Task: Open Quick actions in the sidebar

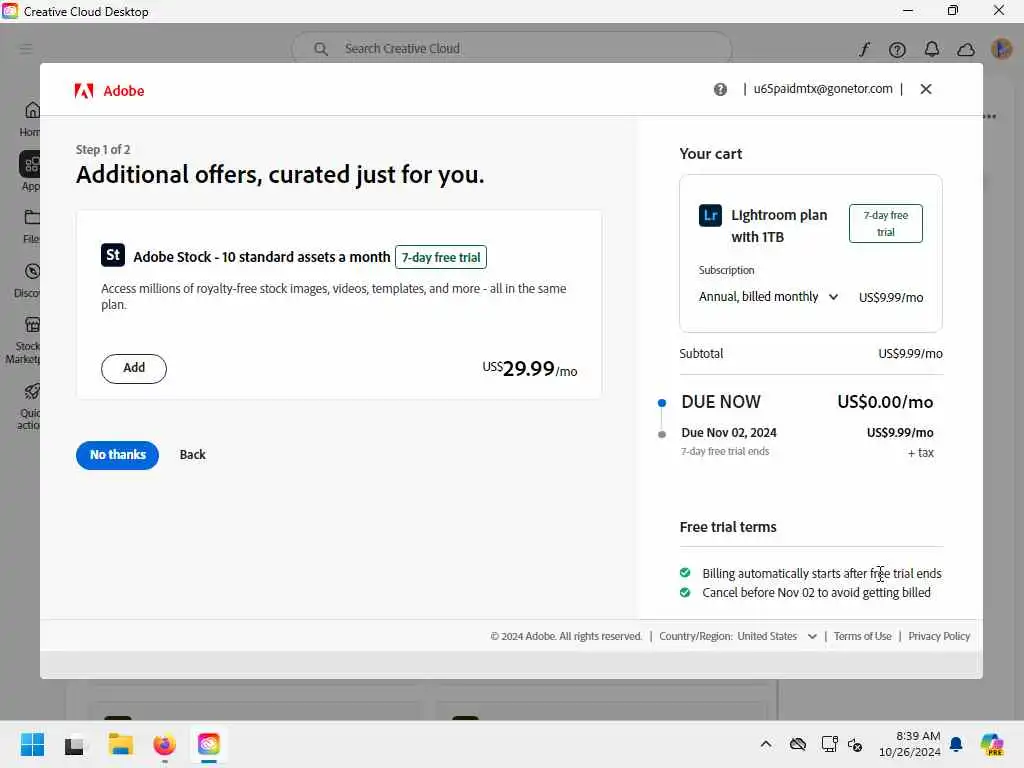Action: click(x=29, y=406)
